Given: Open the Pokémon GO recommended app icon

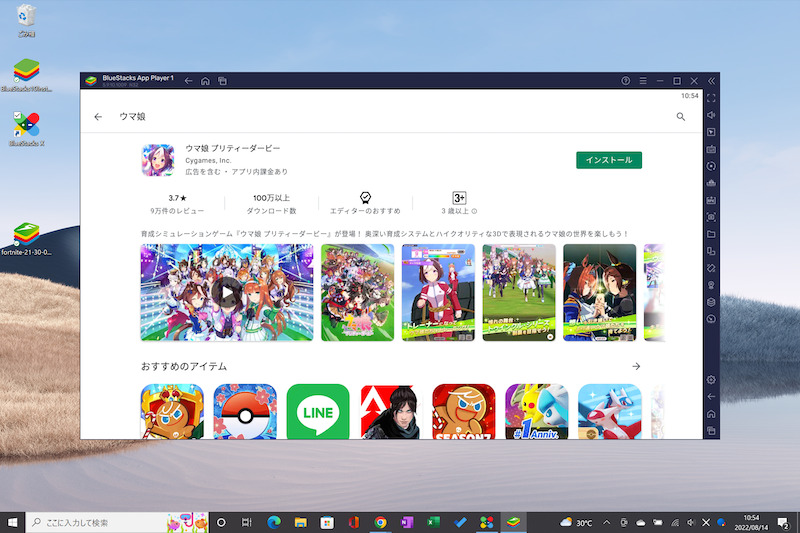Looking at the screenshot, I should click(x=245, y=412).
